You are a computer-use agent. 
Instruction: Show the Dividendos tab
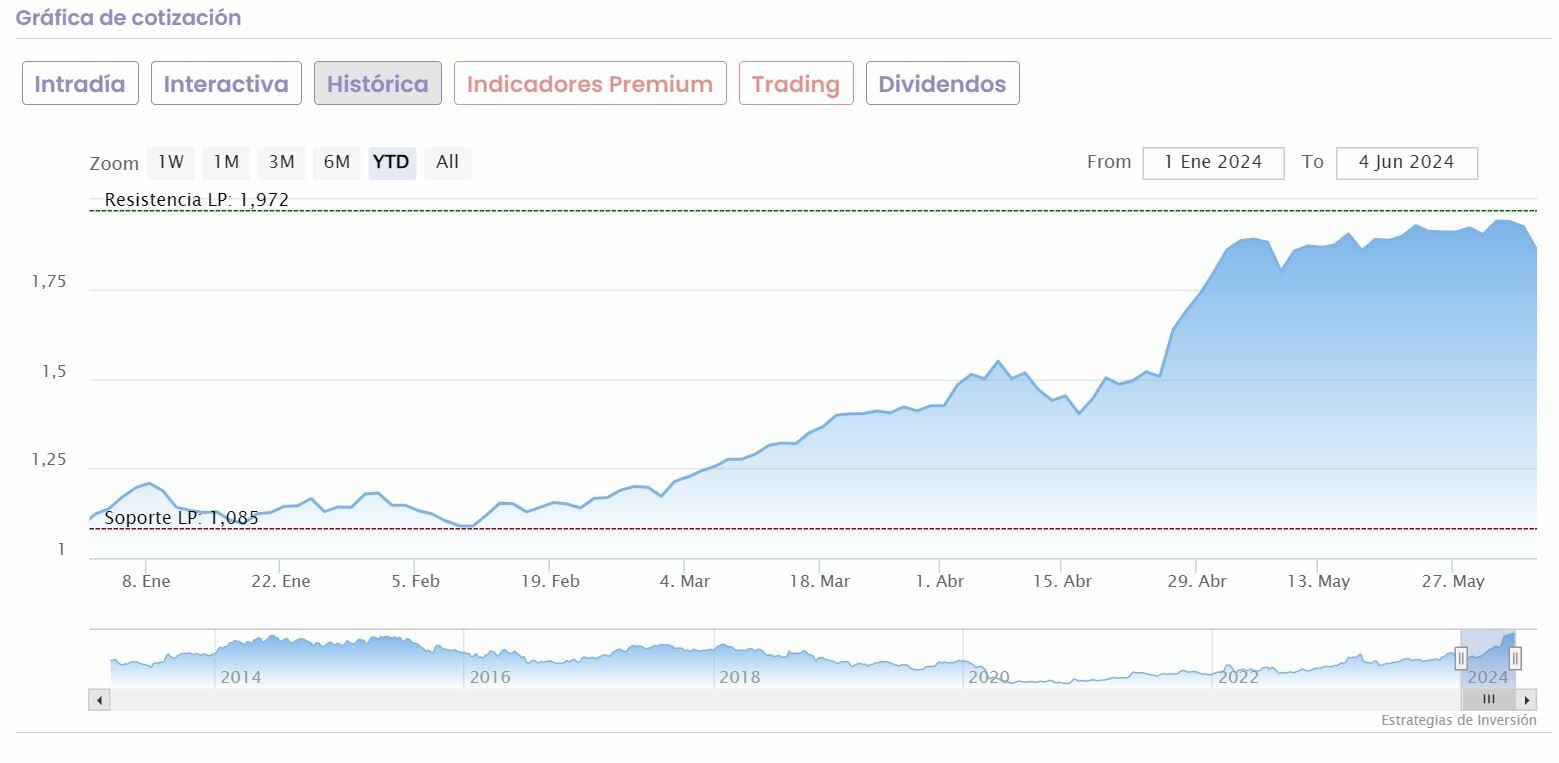[x=942, y=84]
